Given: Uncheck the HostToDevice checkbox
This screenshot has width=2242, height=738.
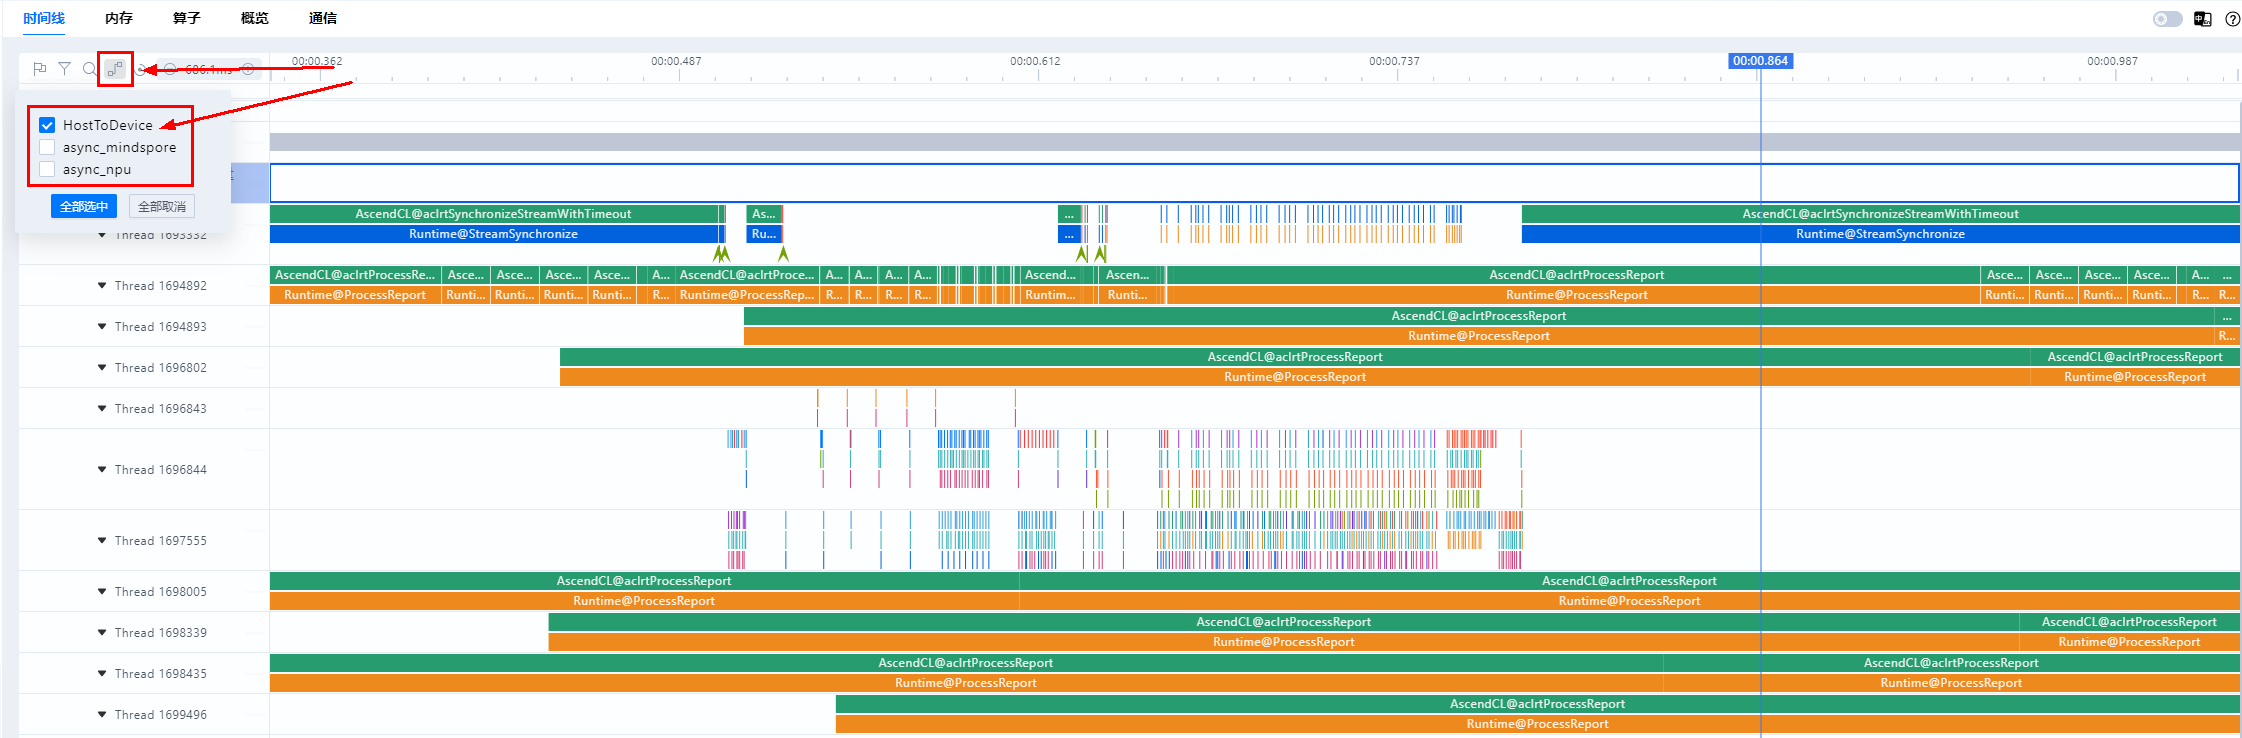Looking at the screenshot, I should 47,125.
